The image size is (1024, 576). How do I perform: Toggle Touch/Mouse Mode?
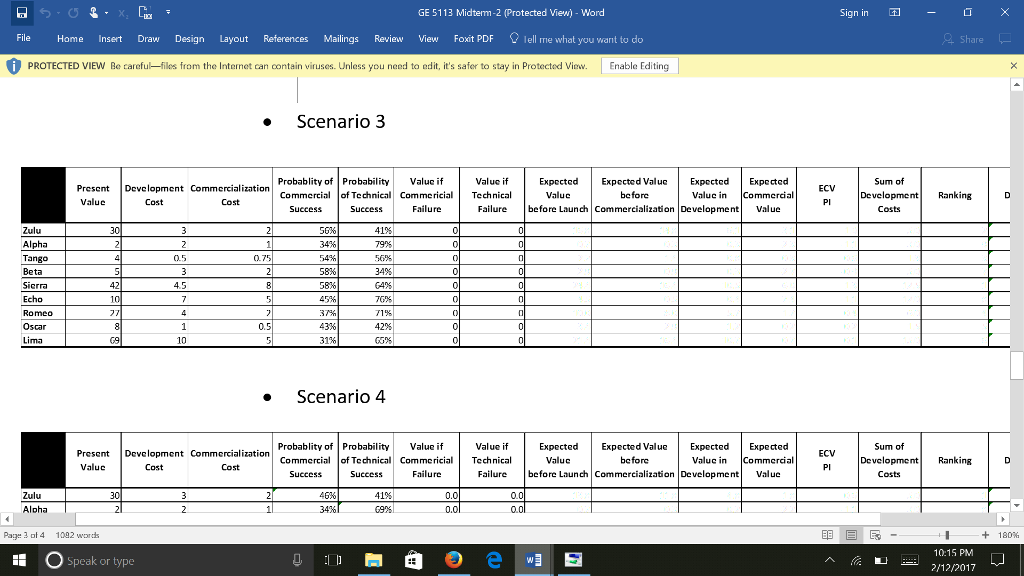click(x=94, y=12)
